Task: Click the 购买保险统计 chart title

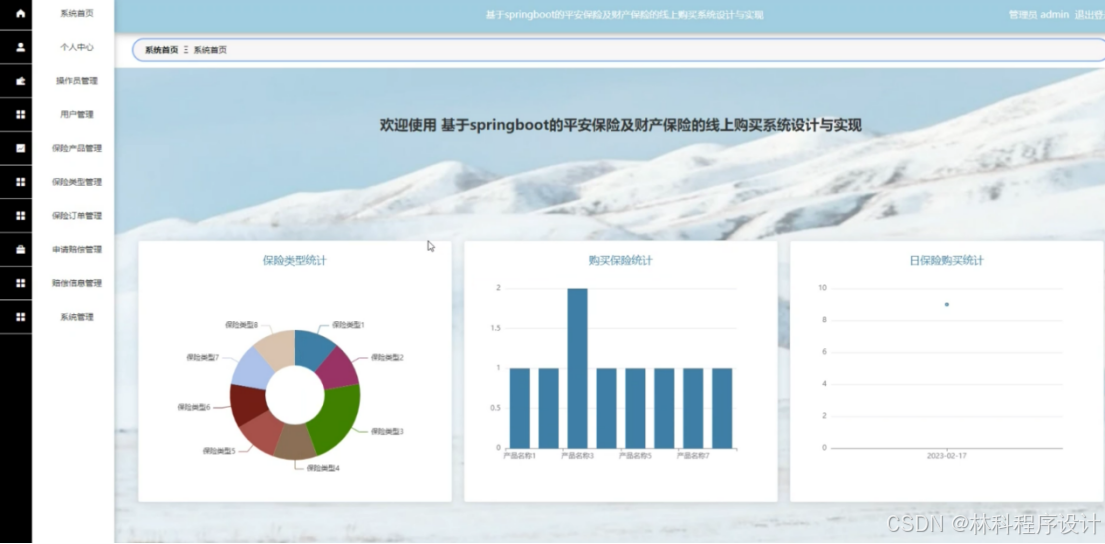Action: (620, 261)
